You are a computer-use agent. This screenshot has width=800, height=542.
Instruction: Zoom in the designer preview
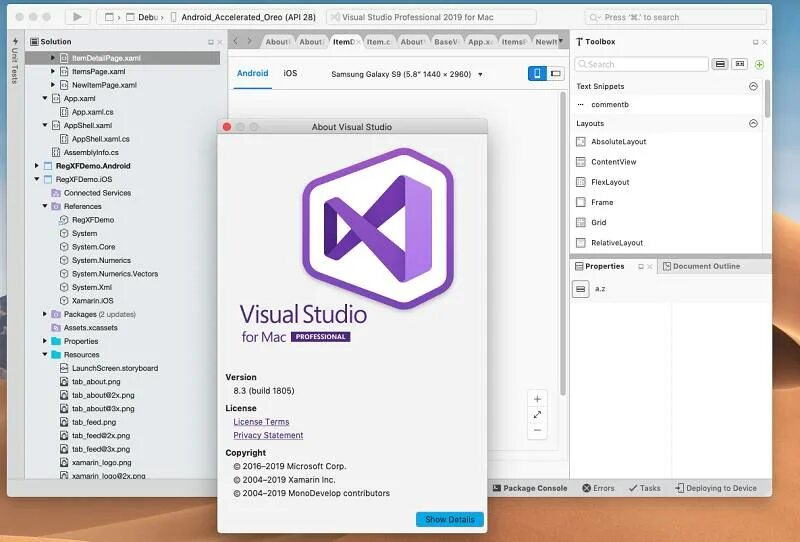click(537, 399)
